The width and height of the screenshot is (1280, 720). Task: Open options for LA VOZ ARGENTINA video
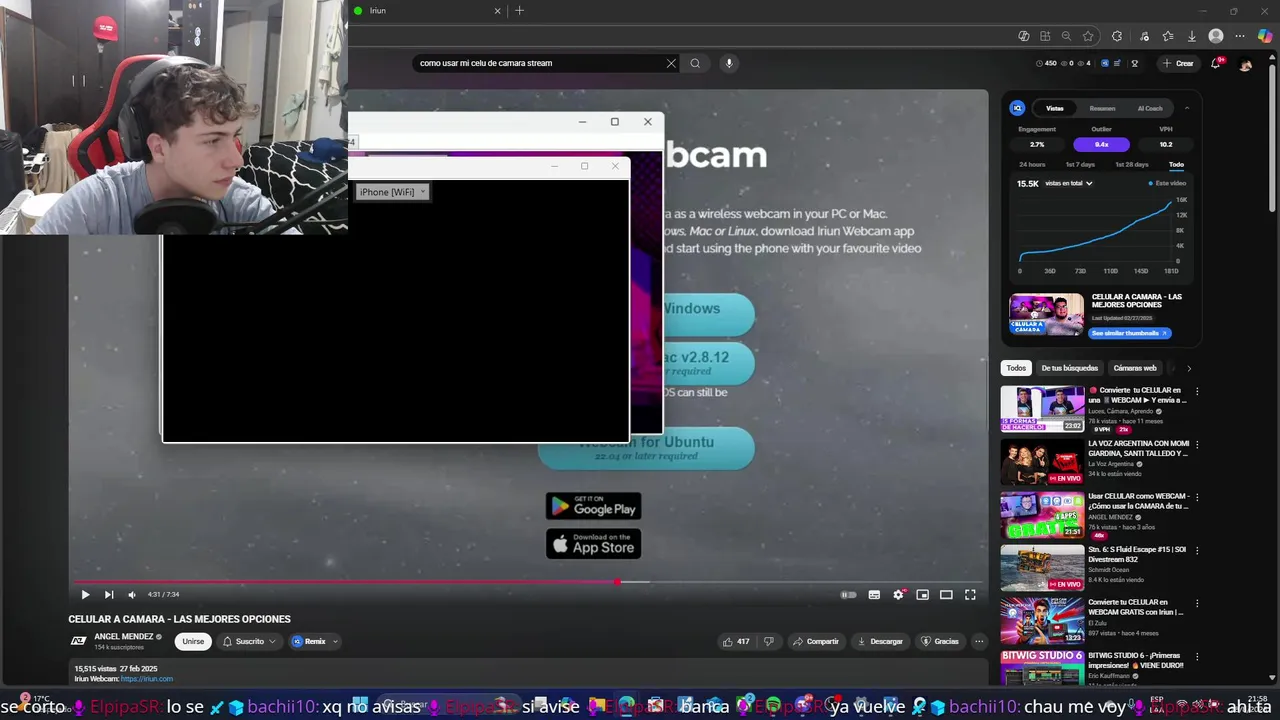click(x=1197, y=444)
